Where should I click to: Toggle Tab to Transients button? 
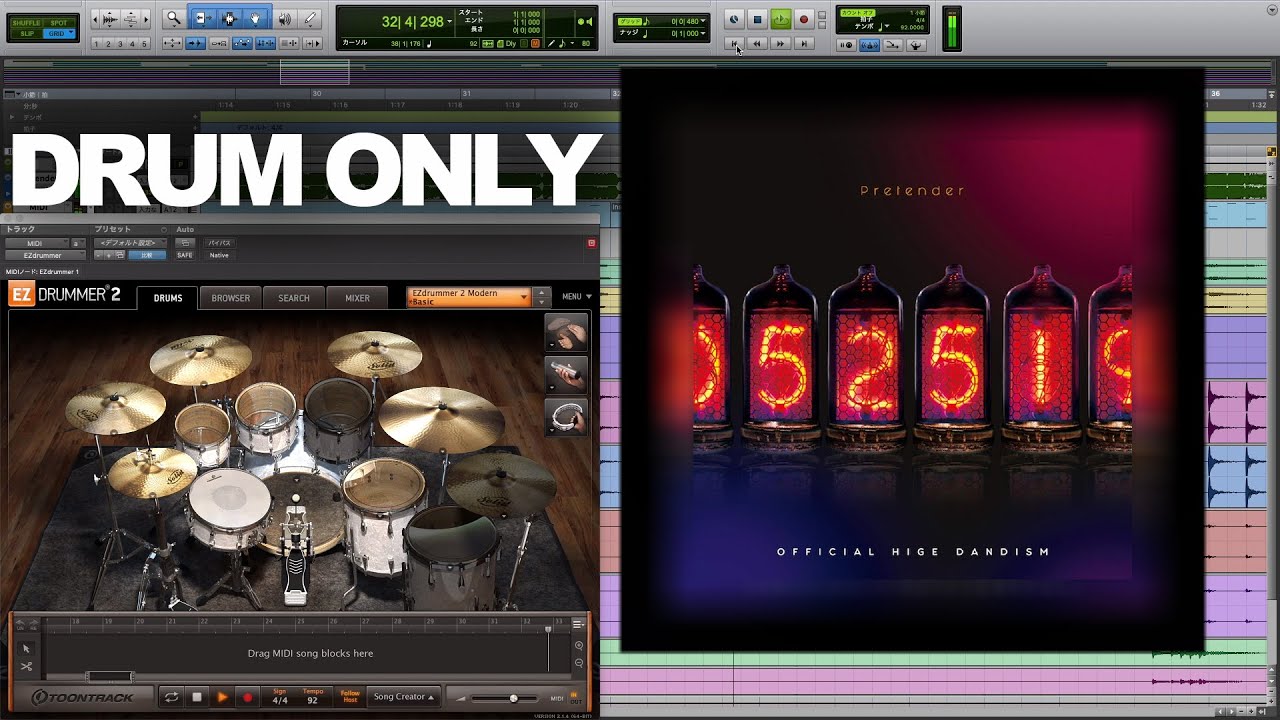click(196, 43)
